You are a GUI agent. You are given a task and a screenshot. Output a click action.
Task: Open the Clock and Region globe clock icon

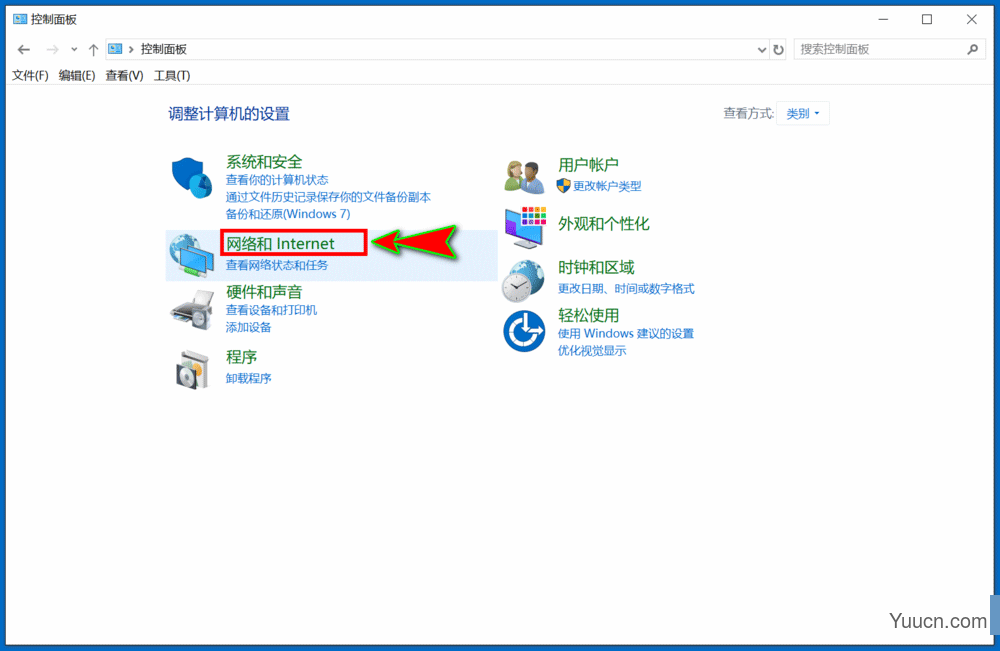(x=524, y=281)
